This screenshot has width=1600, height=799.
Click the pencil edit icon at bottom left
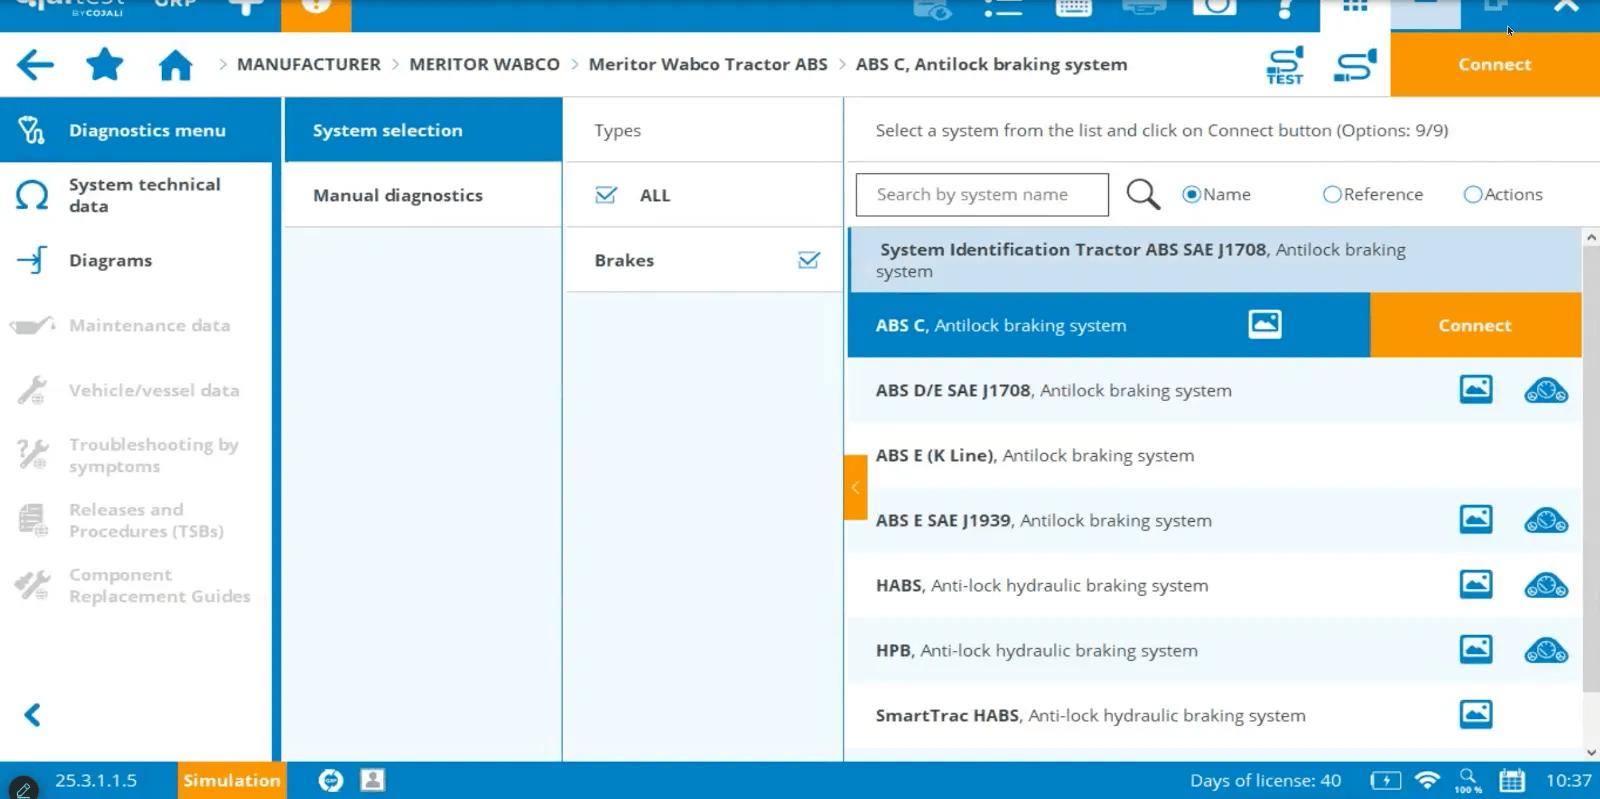[23, 788]
